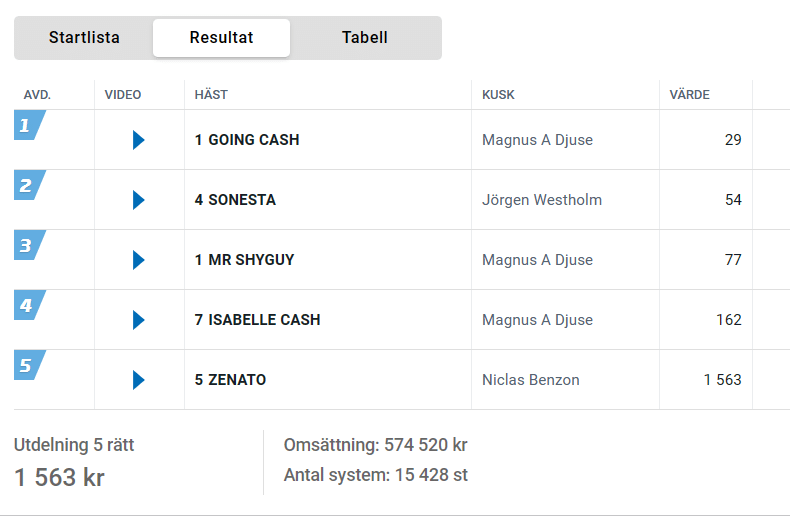Image resolution: width=790 pixels, height=516 pixels.
Task: Play video for race 2 Sonesta
Action: coord(138,200)
